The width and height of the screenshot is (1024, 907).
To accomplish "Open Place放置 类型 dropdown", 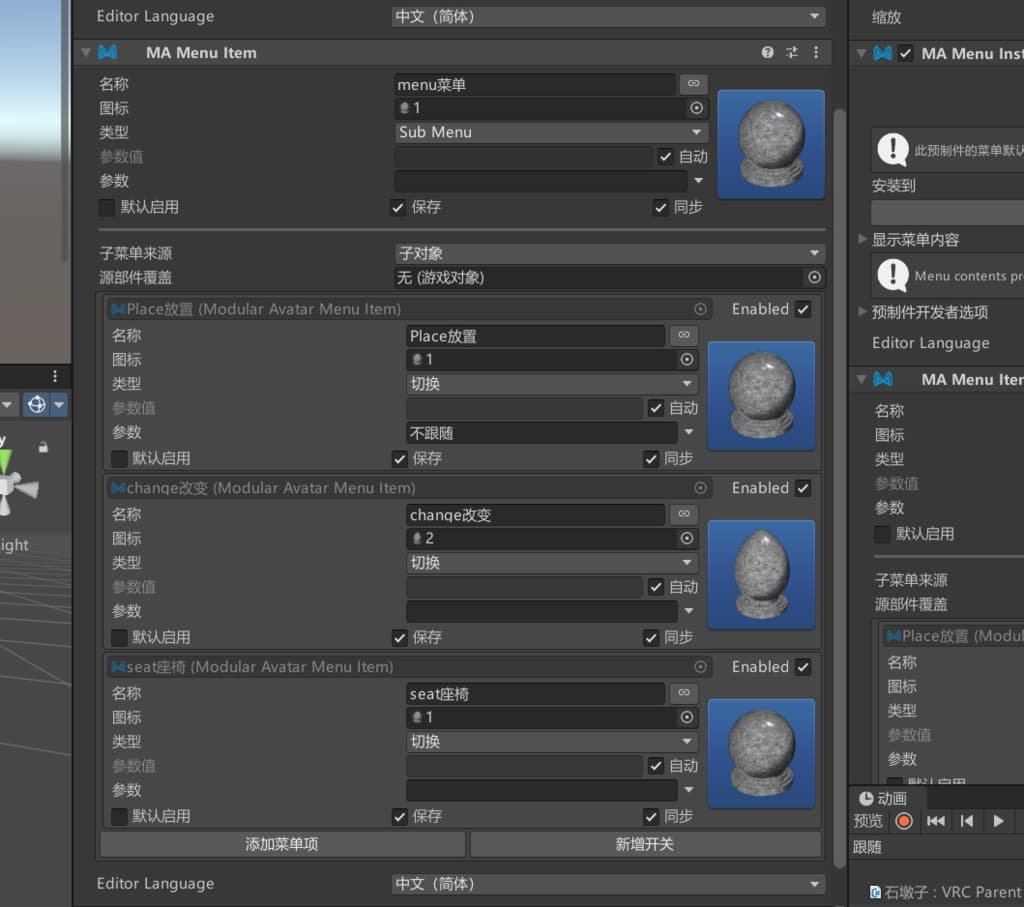I will [552, 384].
